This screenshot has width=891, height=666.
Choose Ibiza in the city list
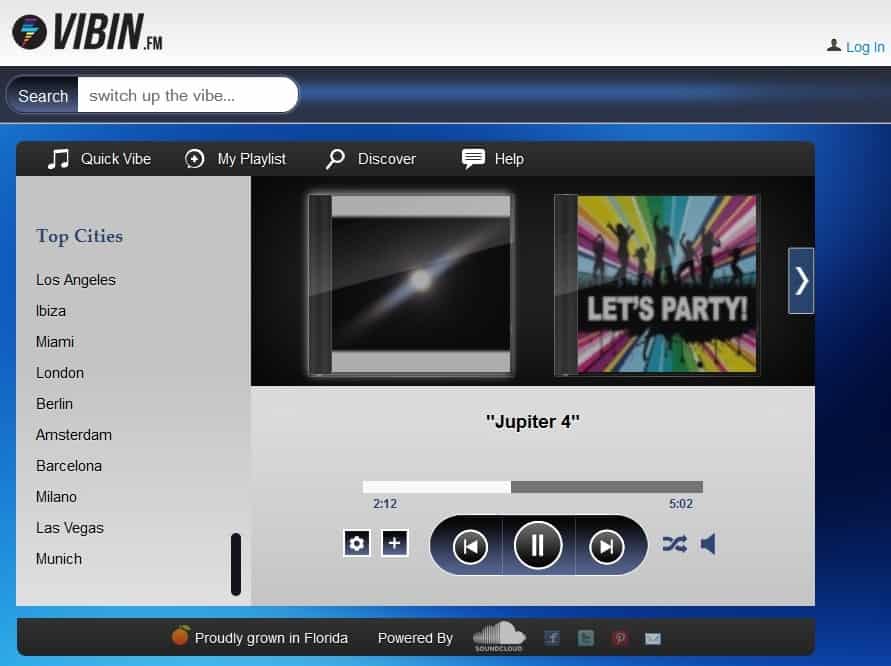(51, 311)
